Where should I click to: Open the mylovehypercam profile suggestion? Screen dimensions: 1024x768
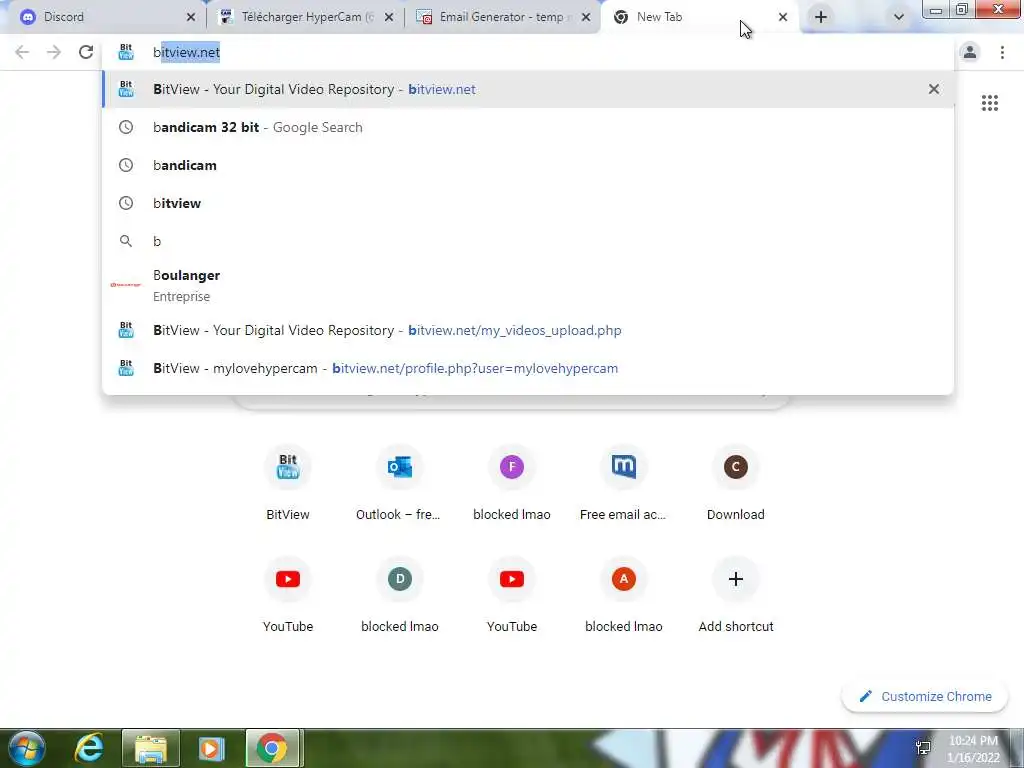(x=528, y=368)
